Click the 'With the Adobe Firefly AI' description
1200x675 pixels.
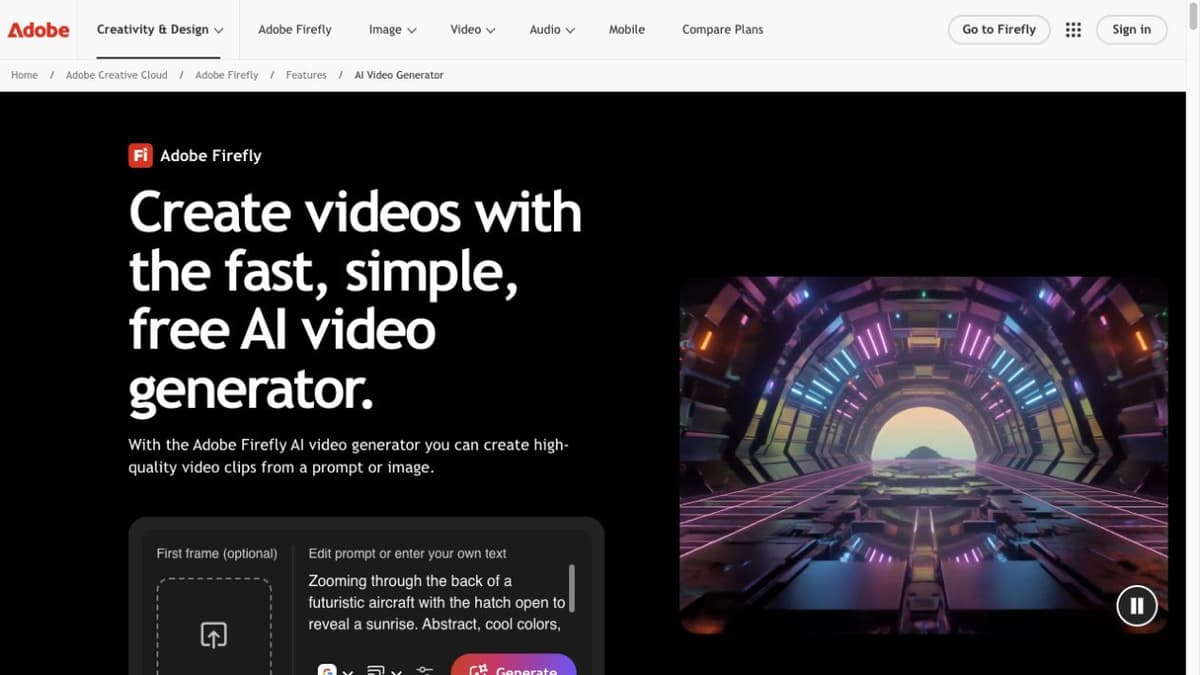348,455
